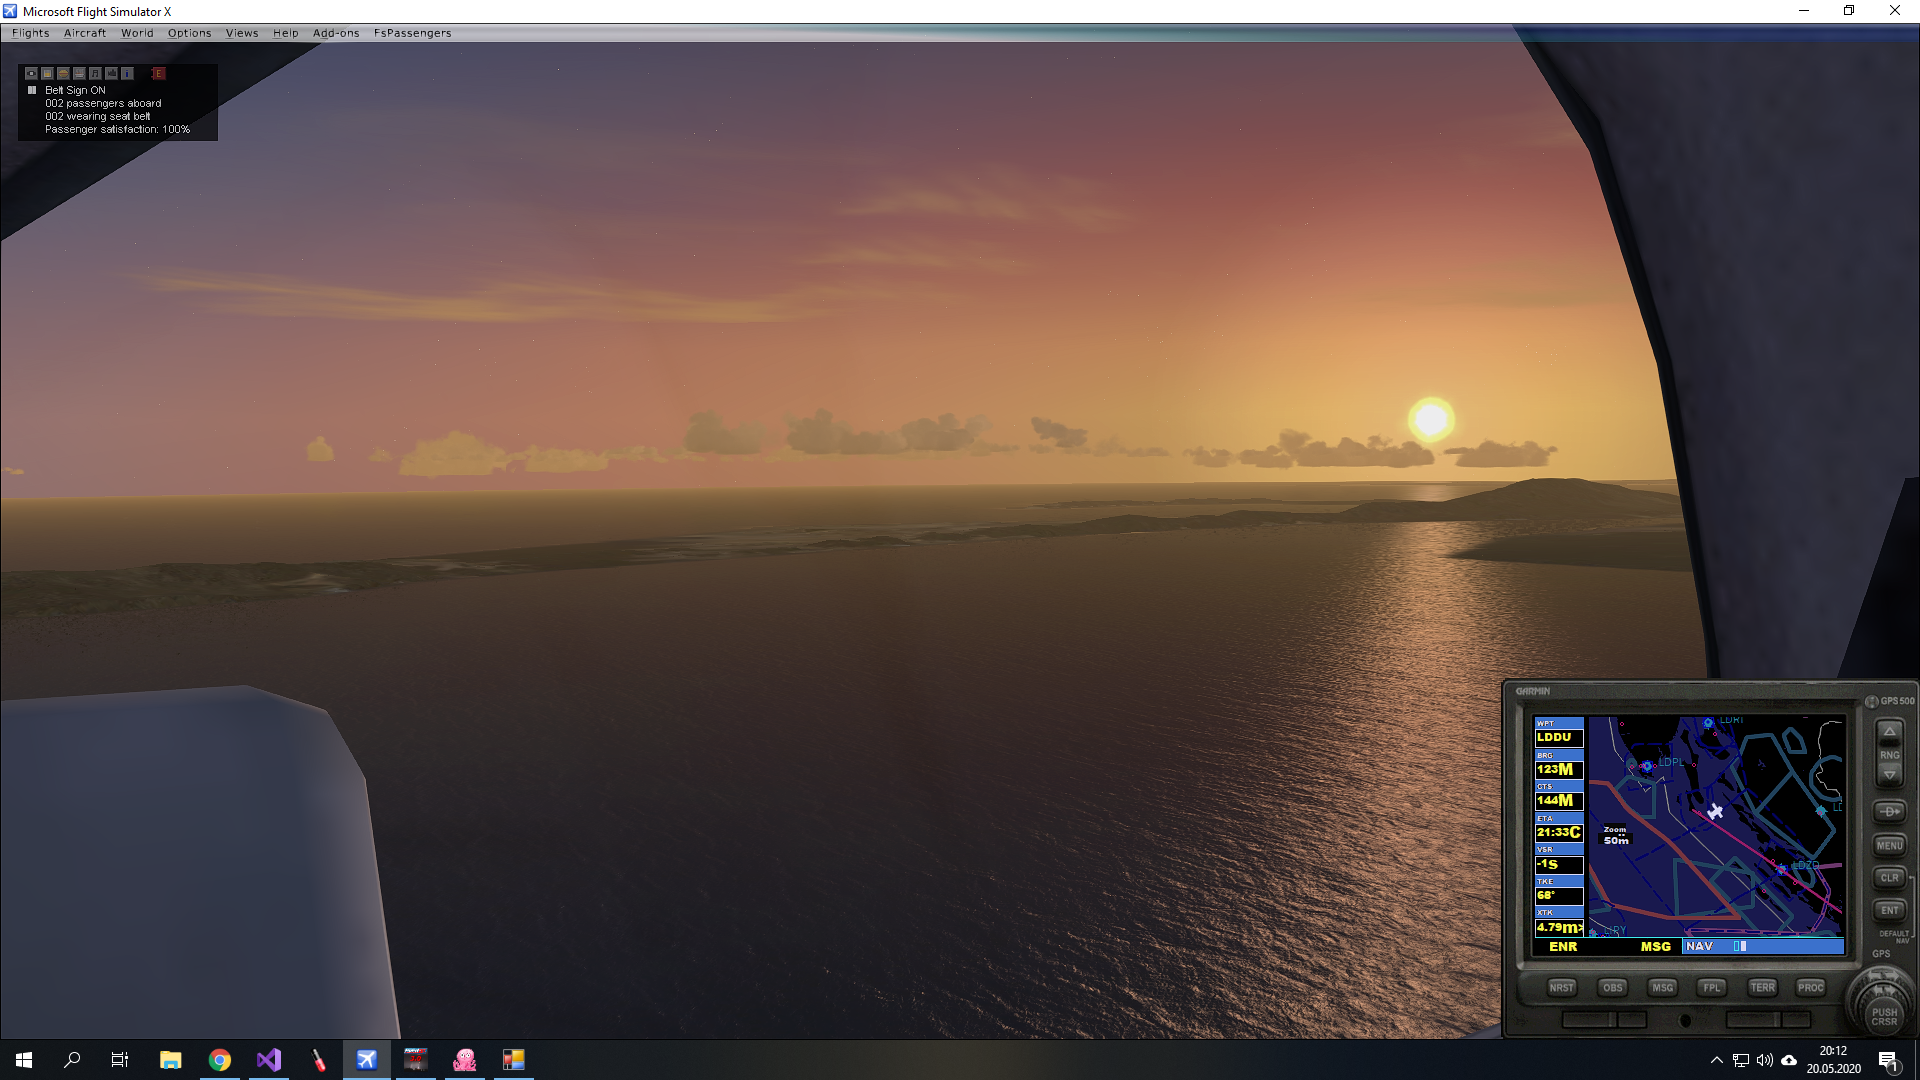
Task: Open the Add-ons menu
Action: click(x=335, y=33)
